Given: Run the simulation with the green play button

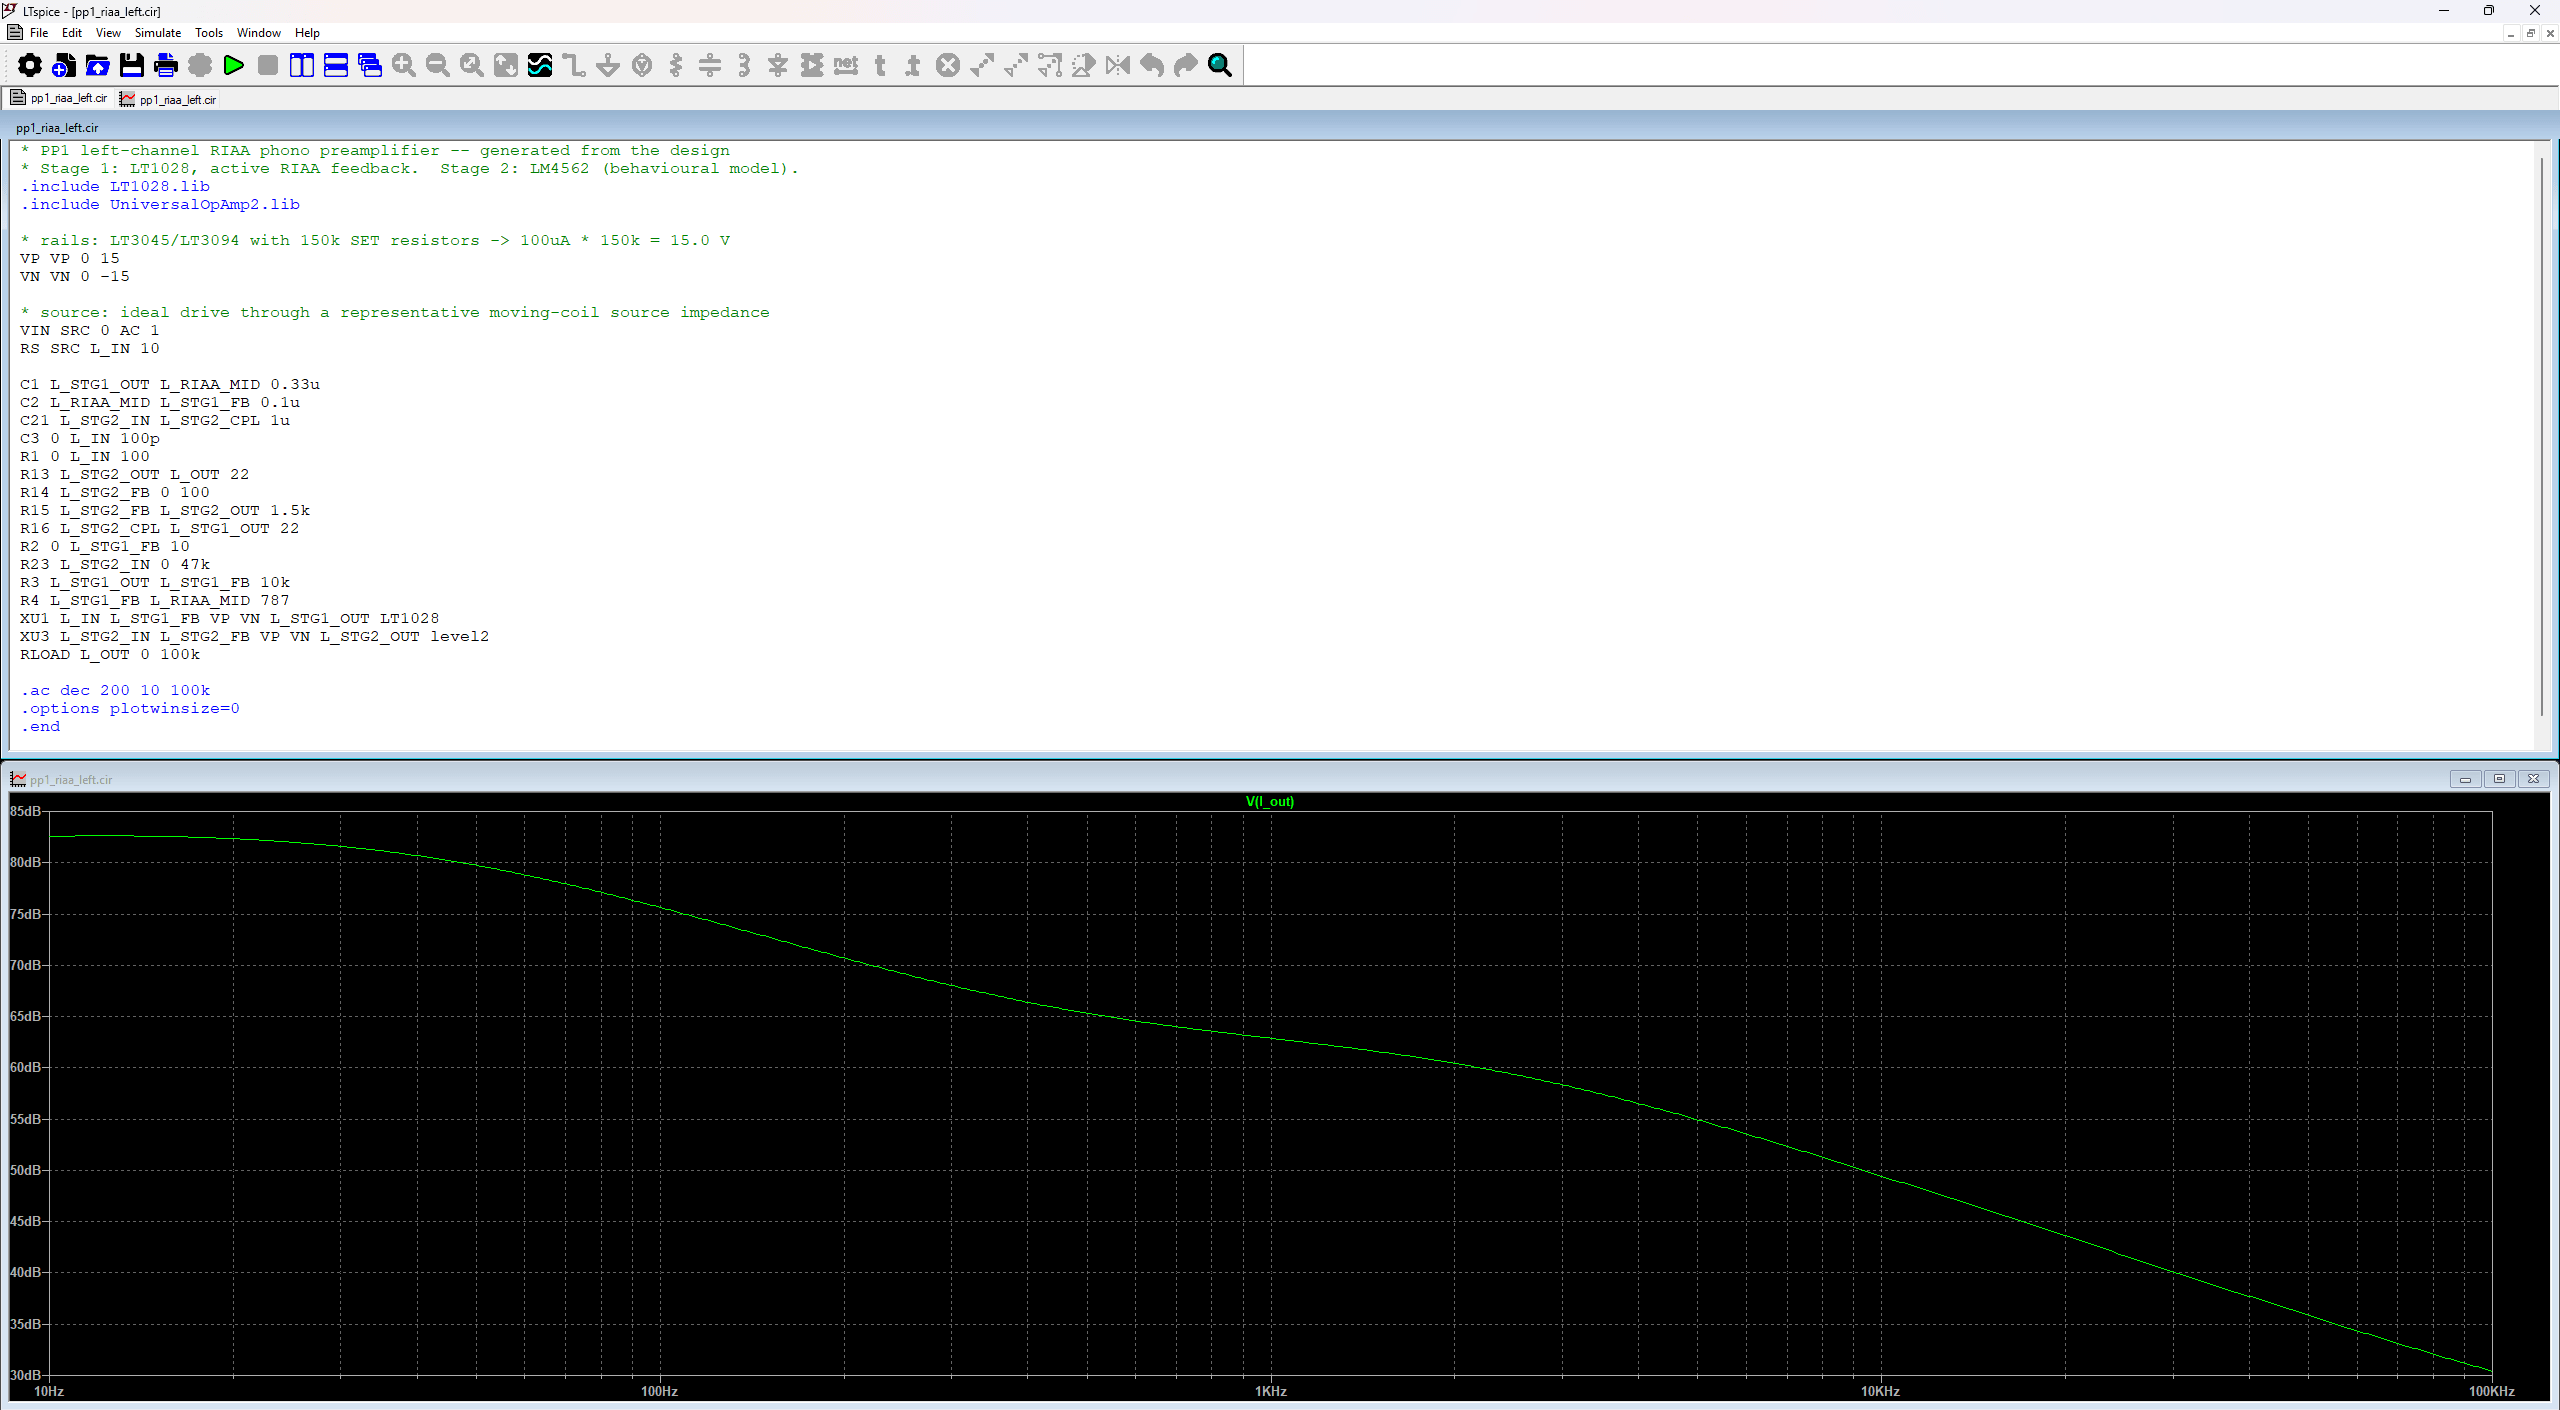Looking at the screenshot, I should pos(234,66).
